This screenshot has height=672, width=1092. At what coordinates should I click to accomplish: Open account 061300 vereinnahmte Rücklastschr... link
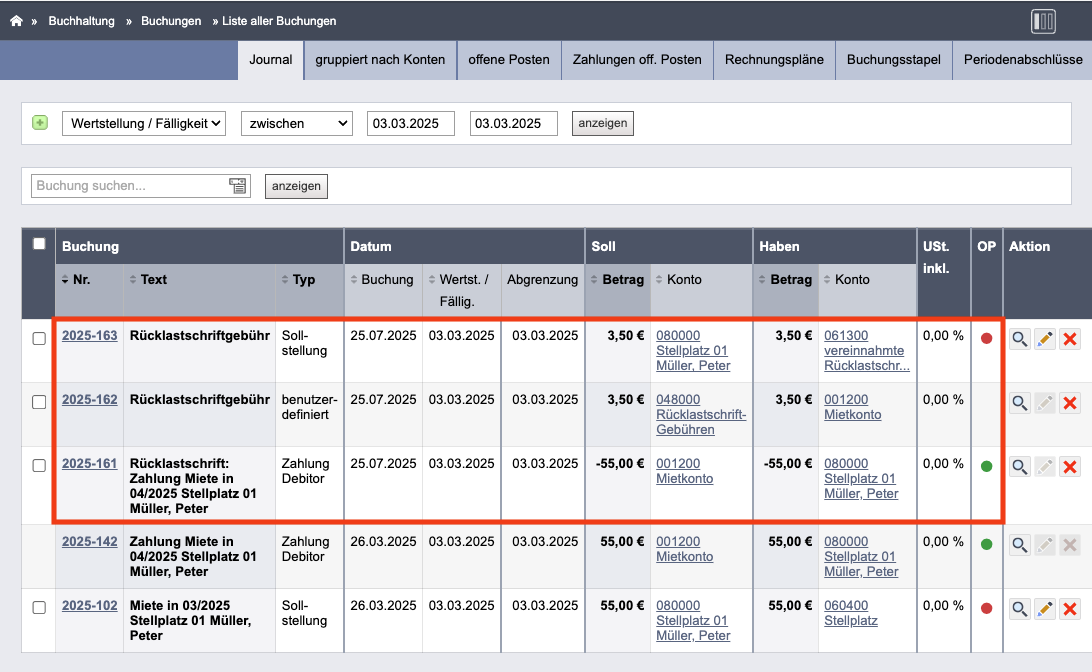(866, 350)
